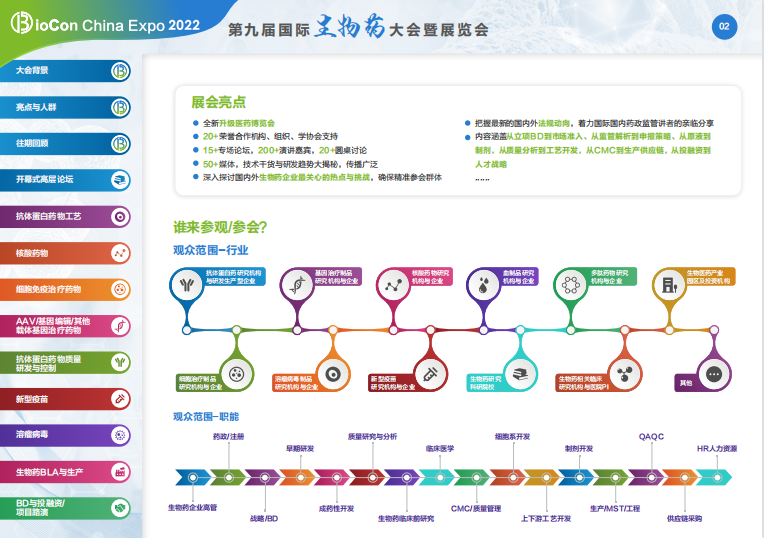Image resolution: width=764 pixels, height=538 pixels.
Task: Click the BioCon China Expo 2022 logo
Action: [100, 24]
